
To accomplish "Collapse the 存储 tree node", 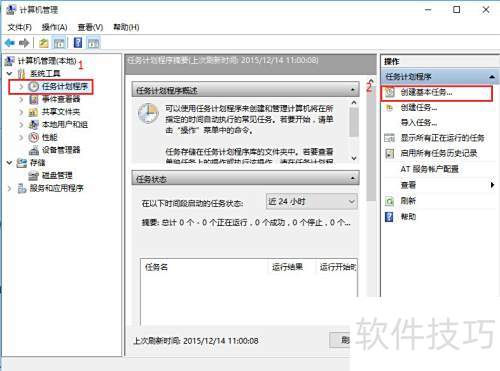I will (10, 163).
